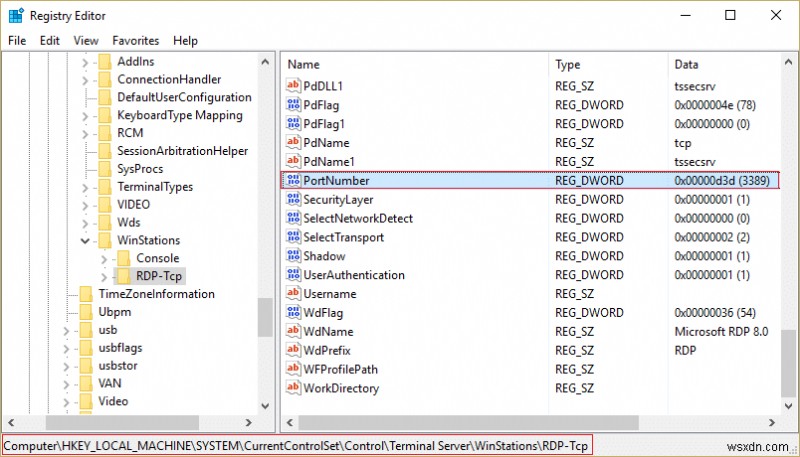Image resolution: width=800 pixels, height=457 pixels.
Task: Open the File menu
Action: (x=17, y=40)
